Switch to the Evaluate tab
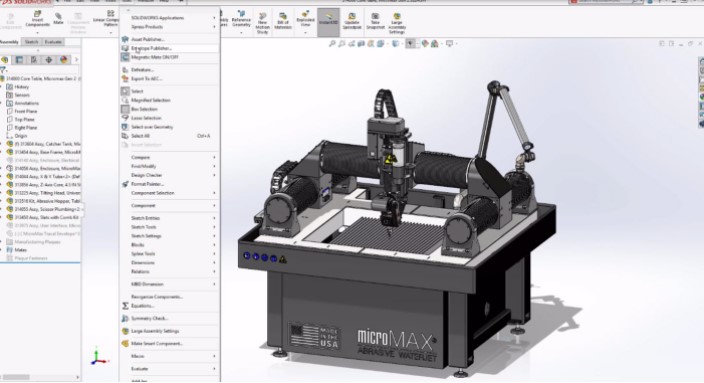 (x=53, y=42)
